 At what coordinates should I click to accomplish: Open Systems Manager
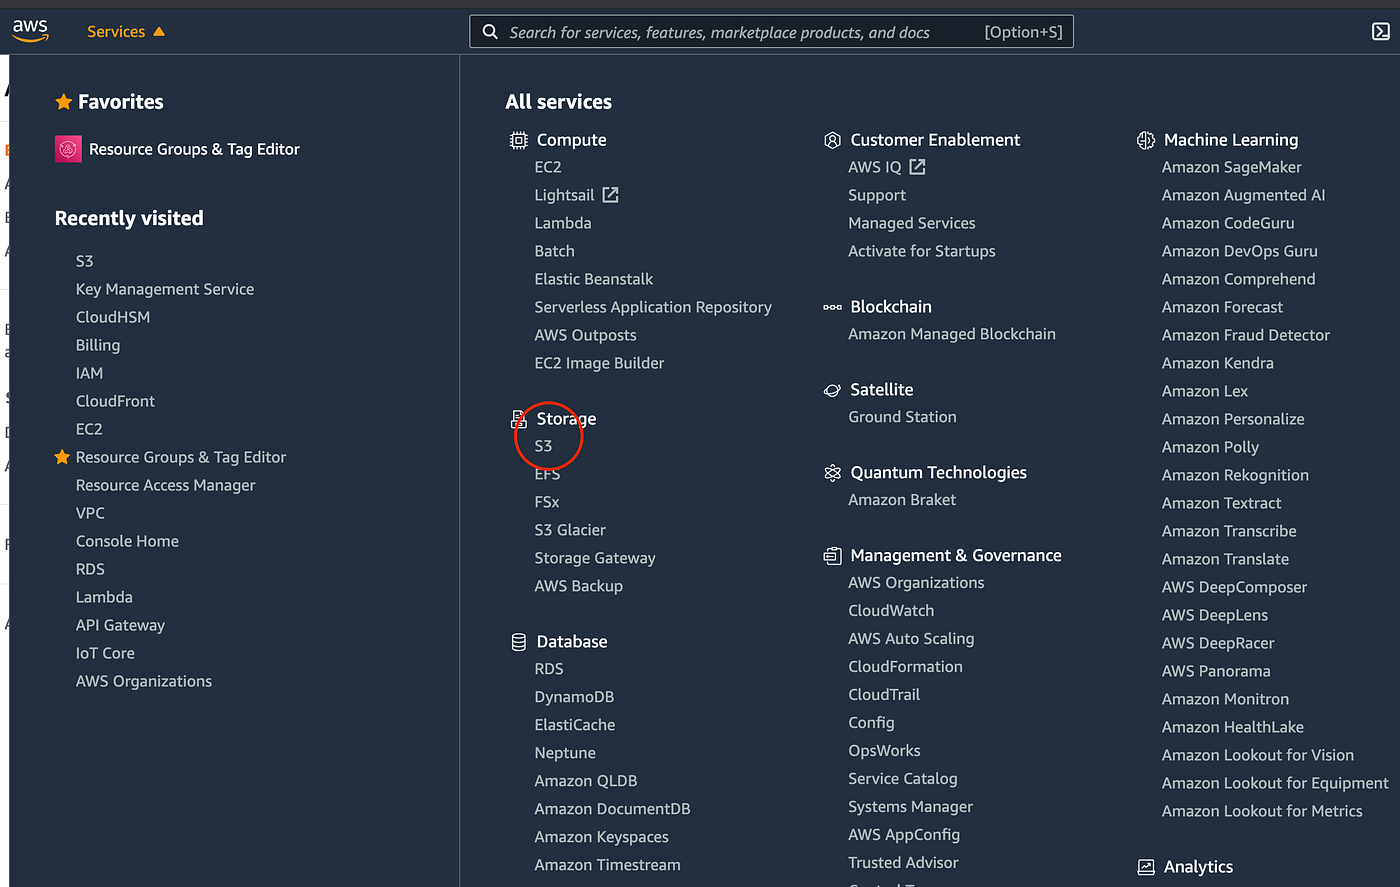[910, 807]
